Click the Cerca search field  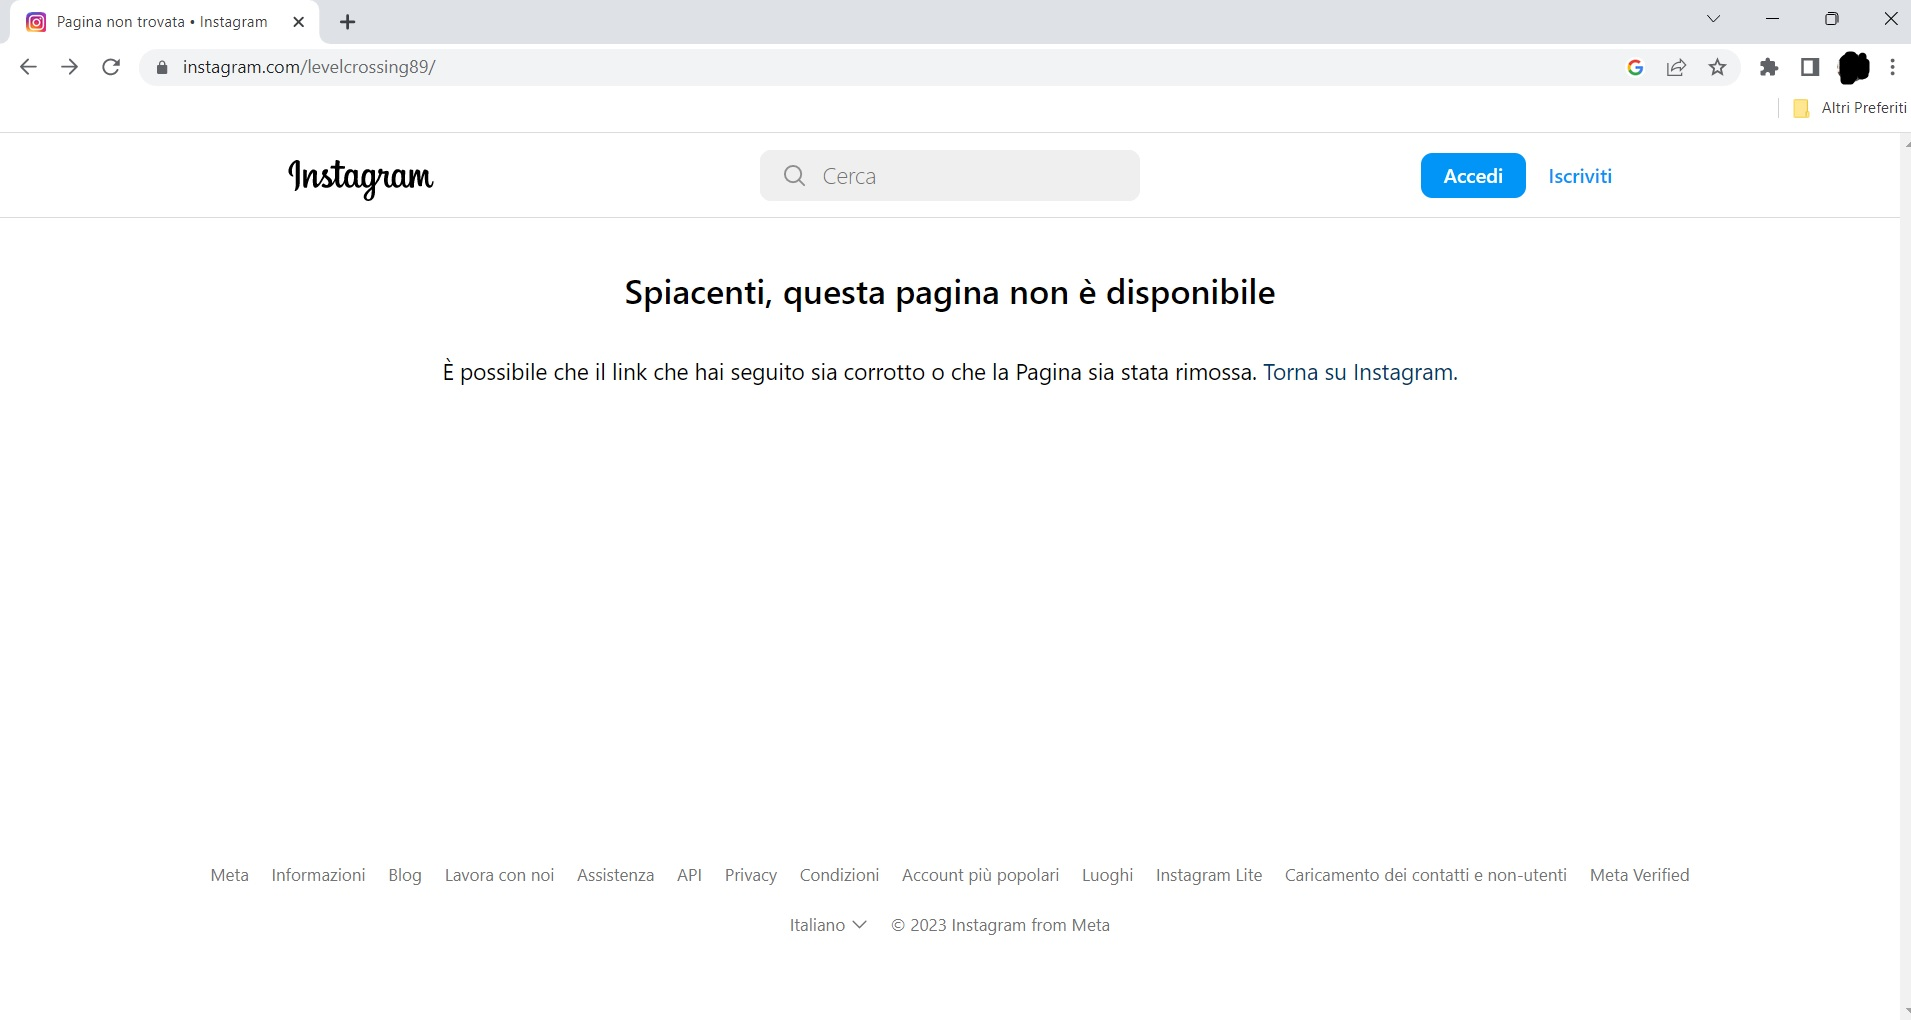tap(950, 176)
